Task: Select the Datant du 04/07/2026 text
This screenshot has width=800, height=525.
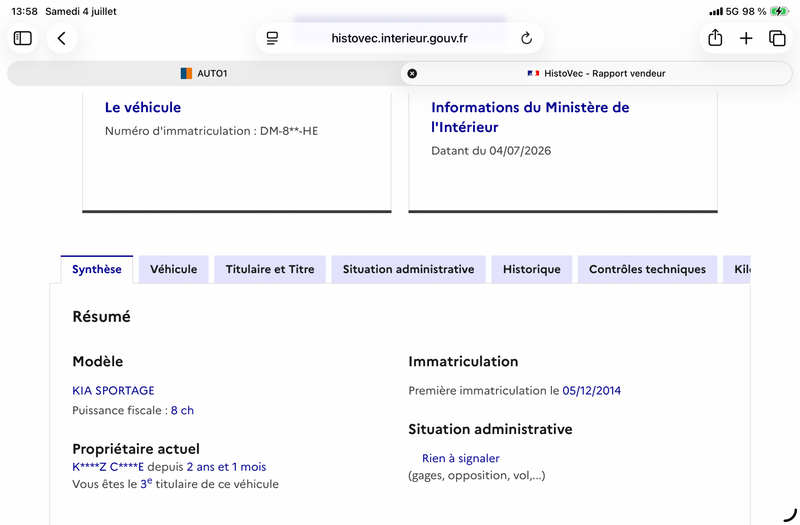Action: click(491, 151)
